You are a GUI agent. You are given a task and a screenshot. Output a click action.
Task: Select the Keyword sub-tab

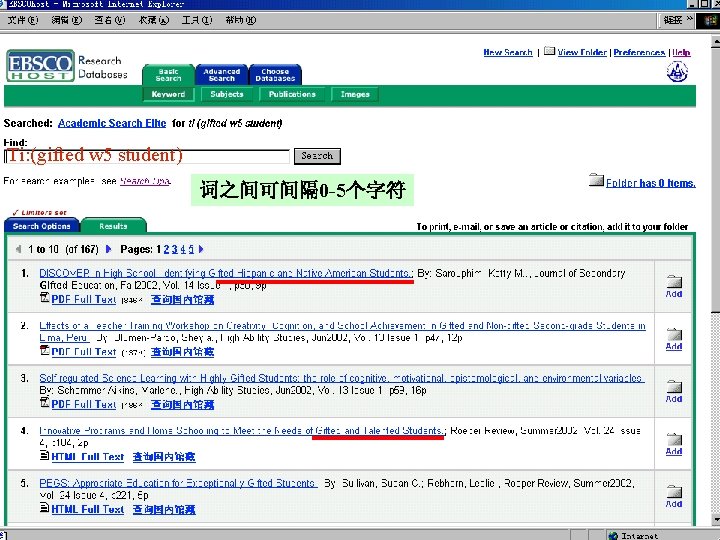[168, 94]
